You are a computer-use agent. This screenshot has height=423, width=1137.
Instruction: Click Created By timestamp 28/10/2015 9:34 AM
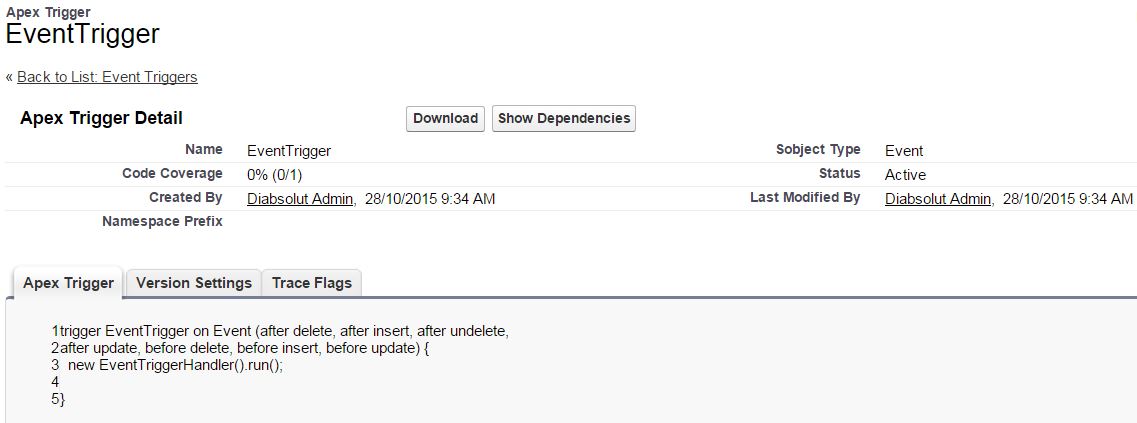[x=430, y=199]
